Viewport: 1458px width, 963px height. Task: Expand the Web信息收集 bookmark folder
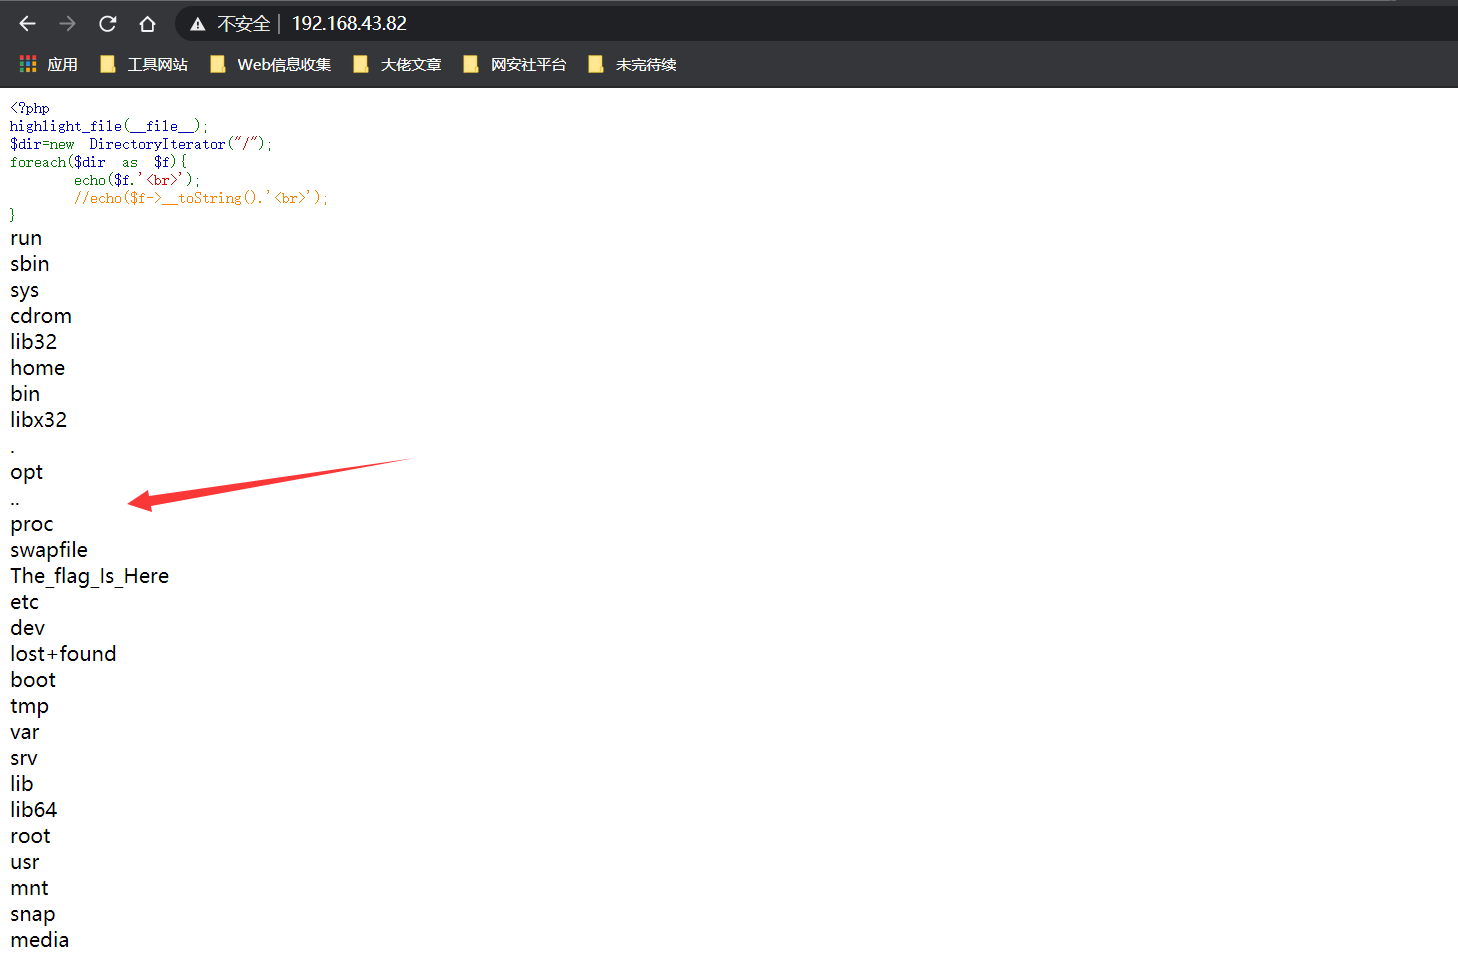pyautogui.click(x=270, y=65)
